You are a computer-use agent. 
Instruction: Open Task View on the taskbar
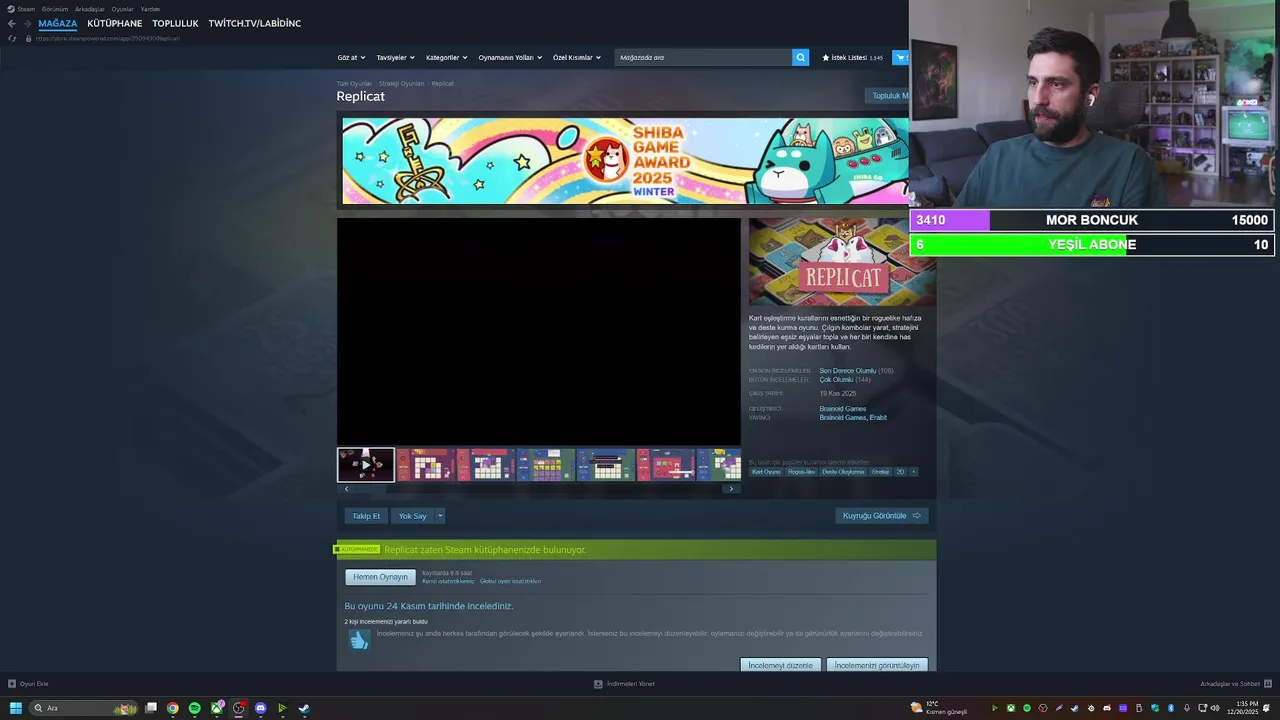click(151, 708)
